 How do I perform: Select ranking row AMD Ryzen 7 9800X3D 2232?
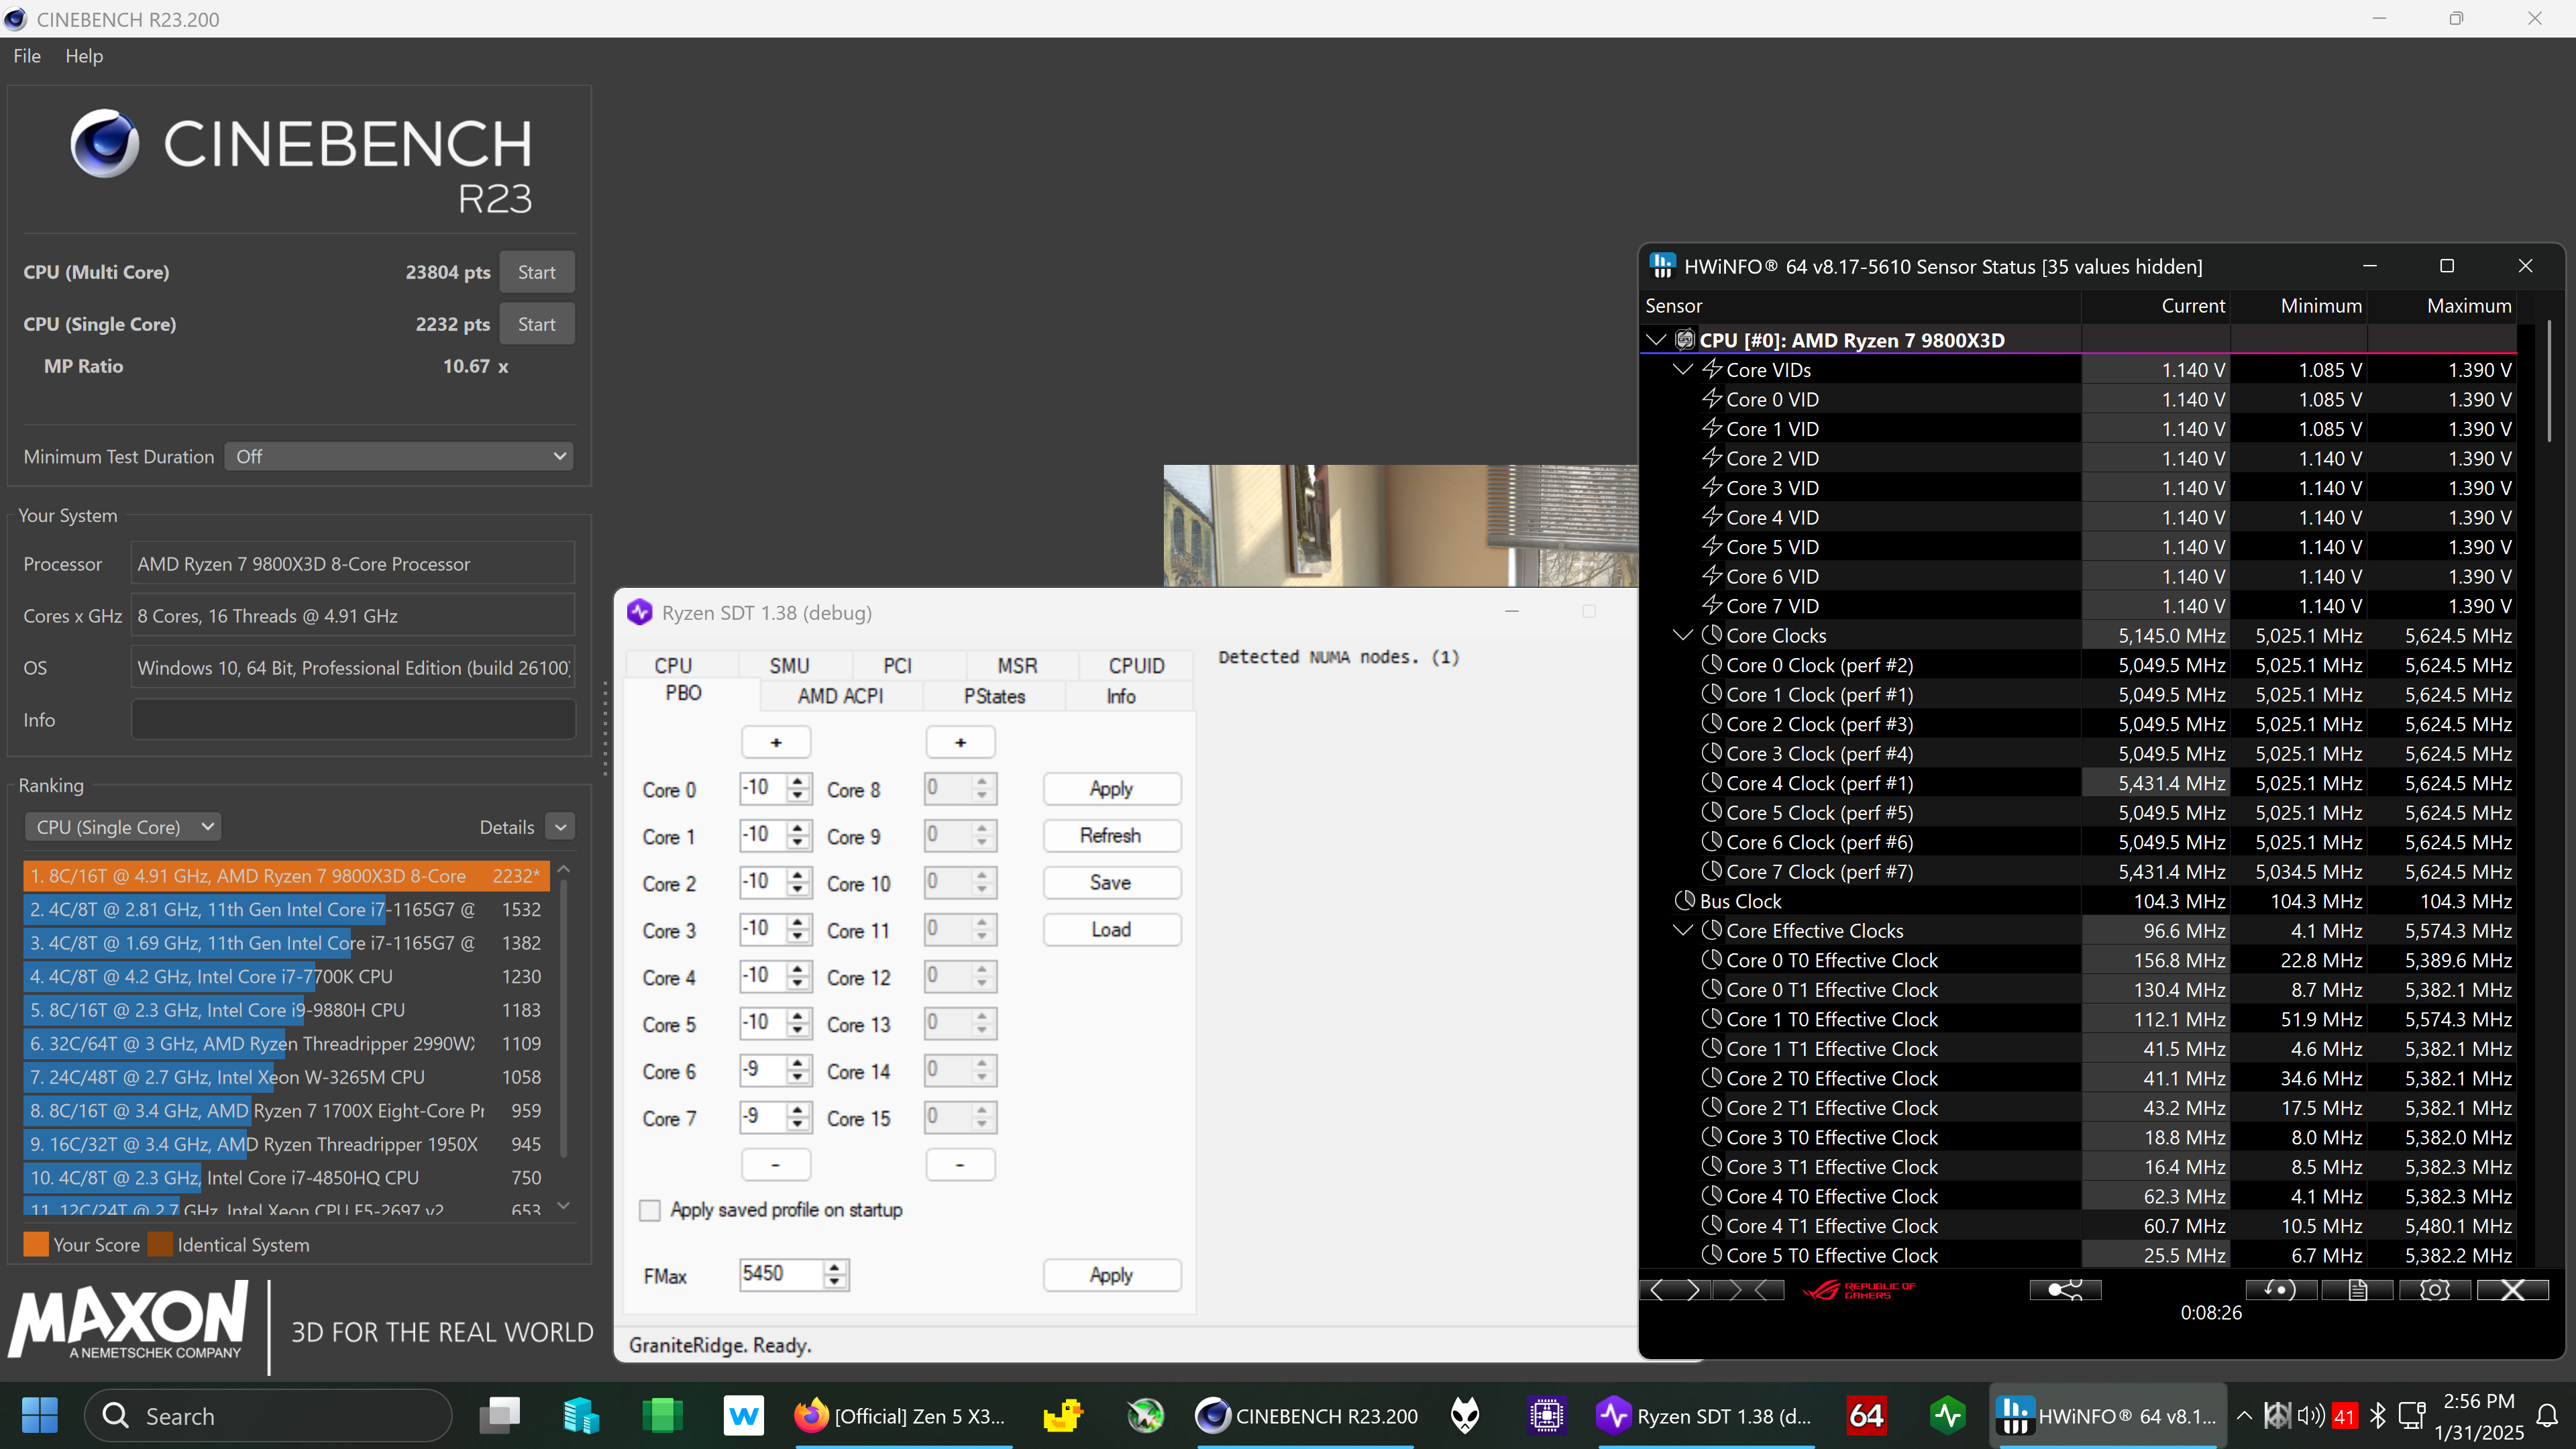coord(286,875)
